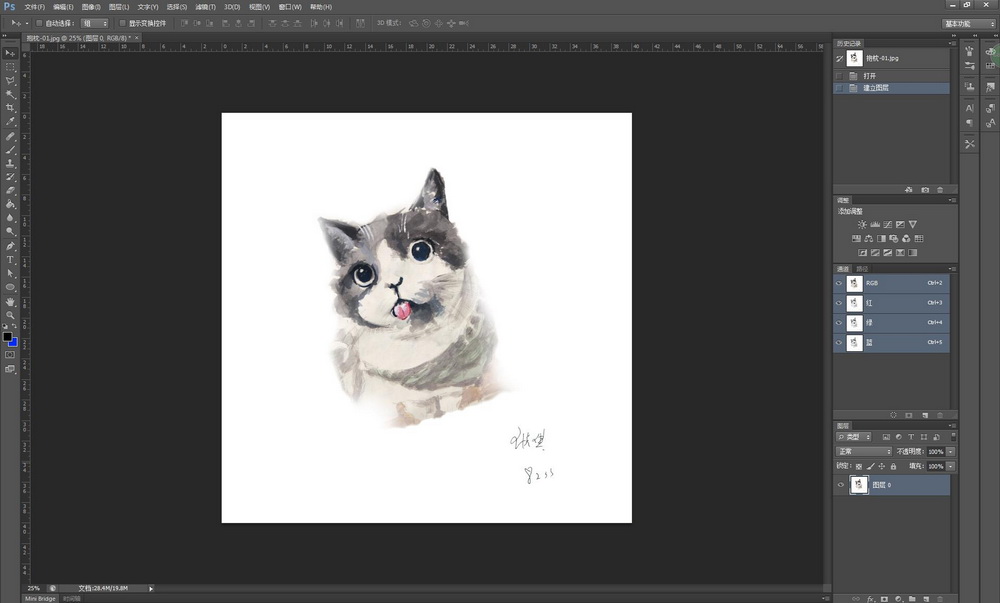This screenshot has height=603, width=1000.
Task: Add a Levels adjustment
Action: tap(875, 224)
